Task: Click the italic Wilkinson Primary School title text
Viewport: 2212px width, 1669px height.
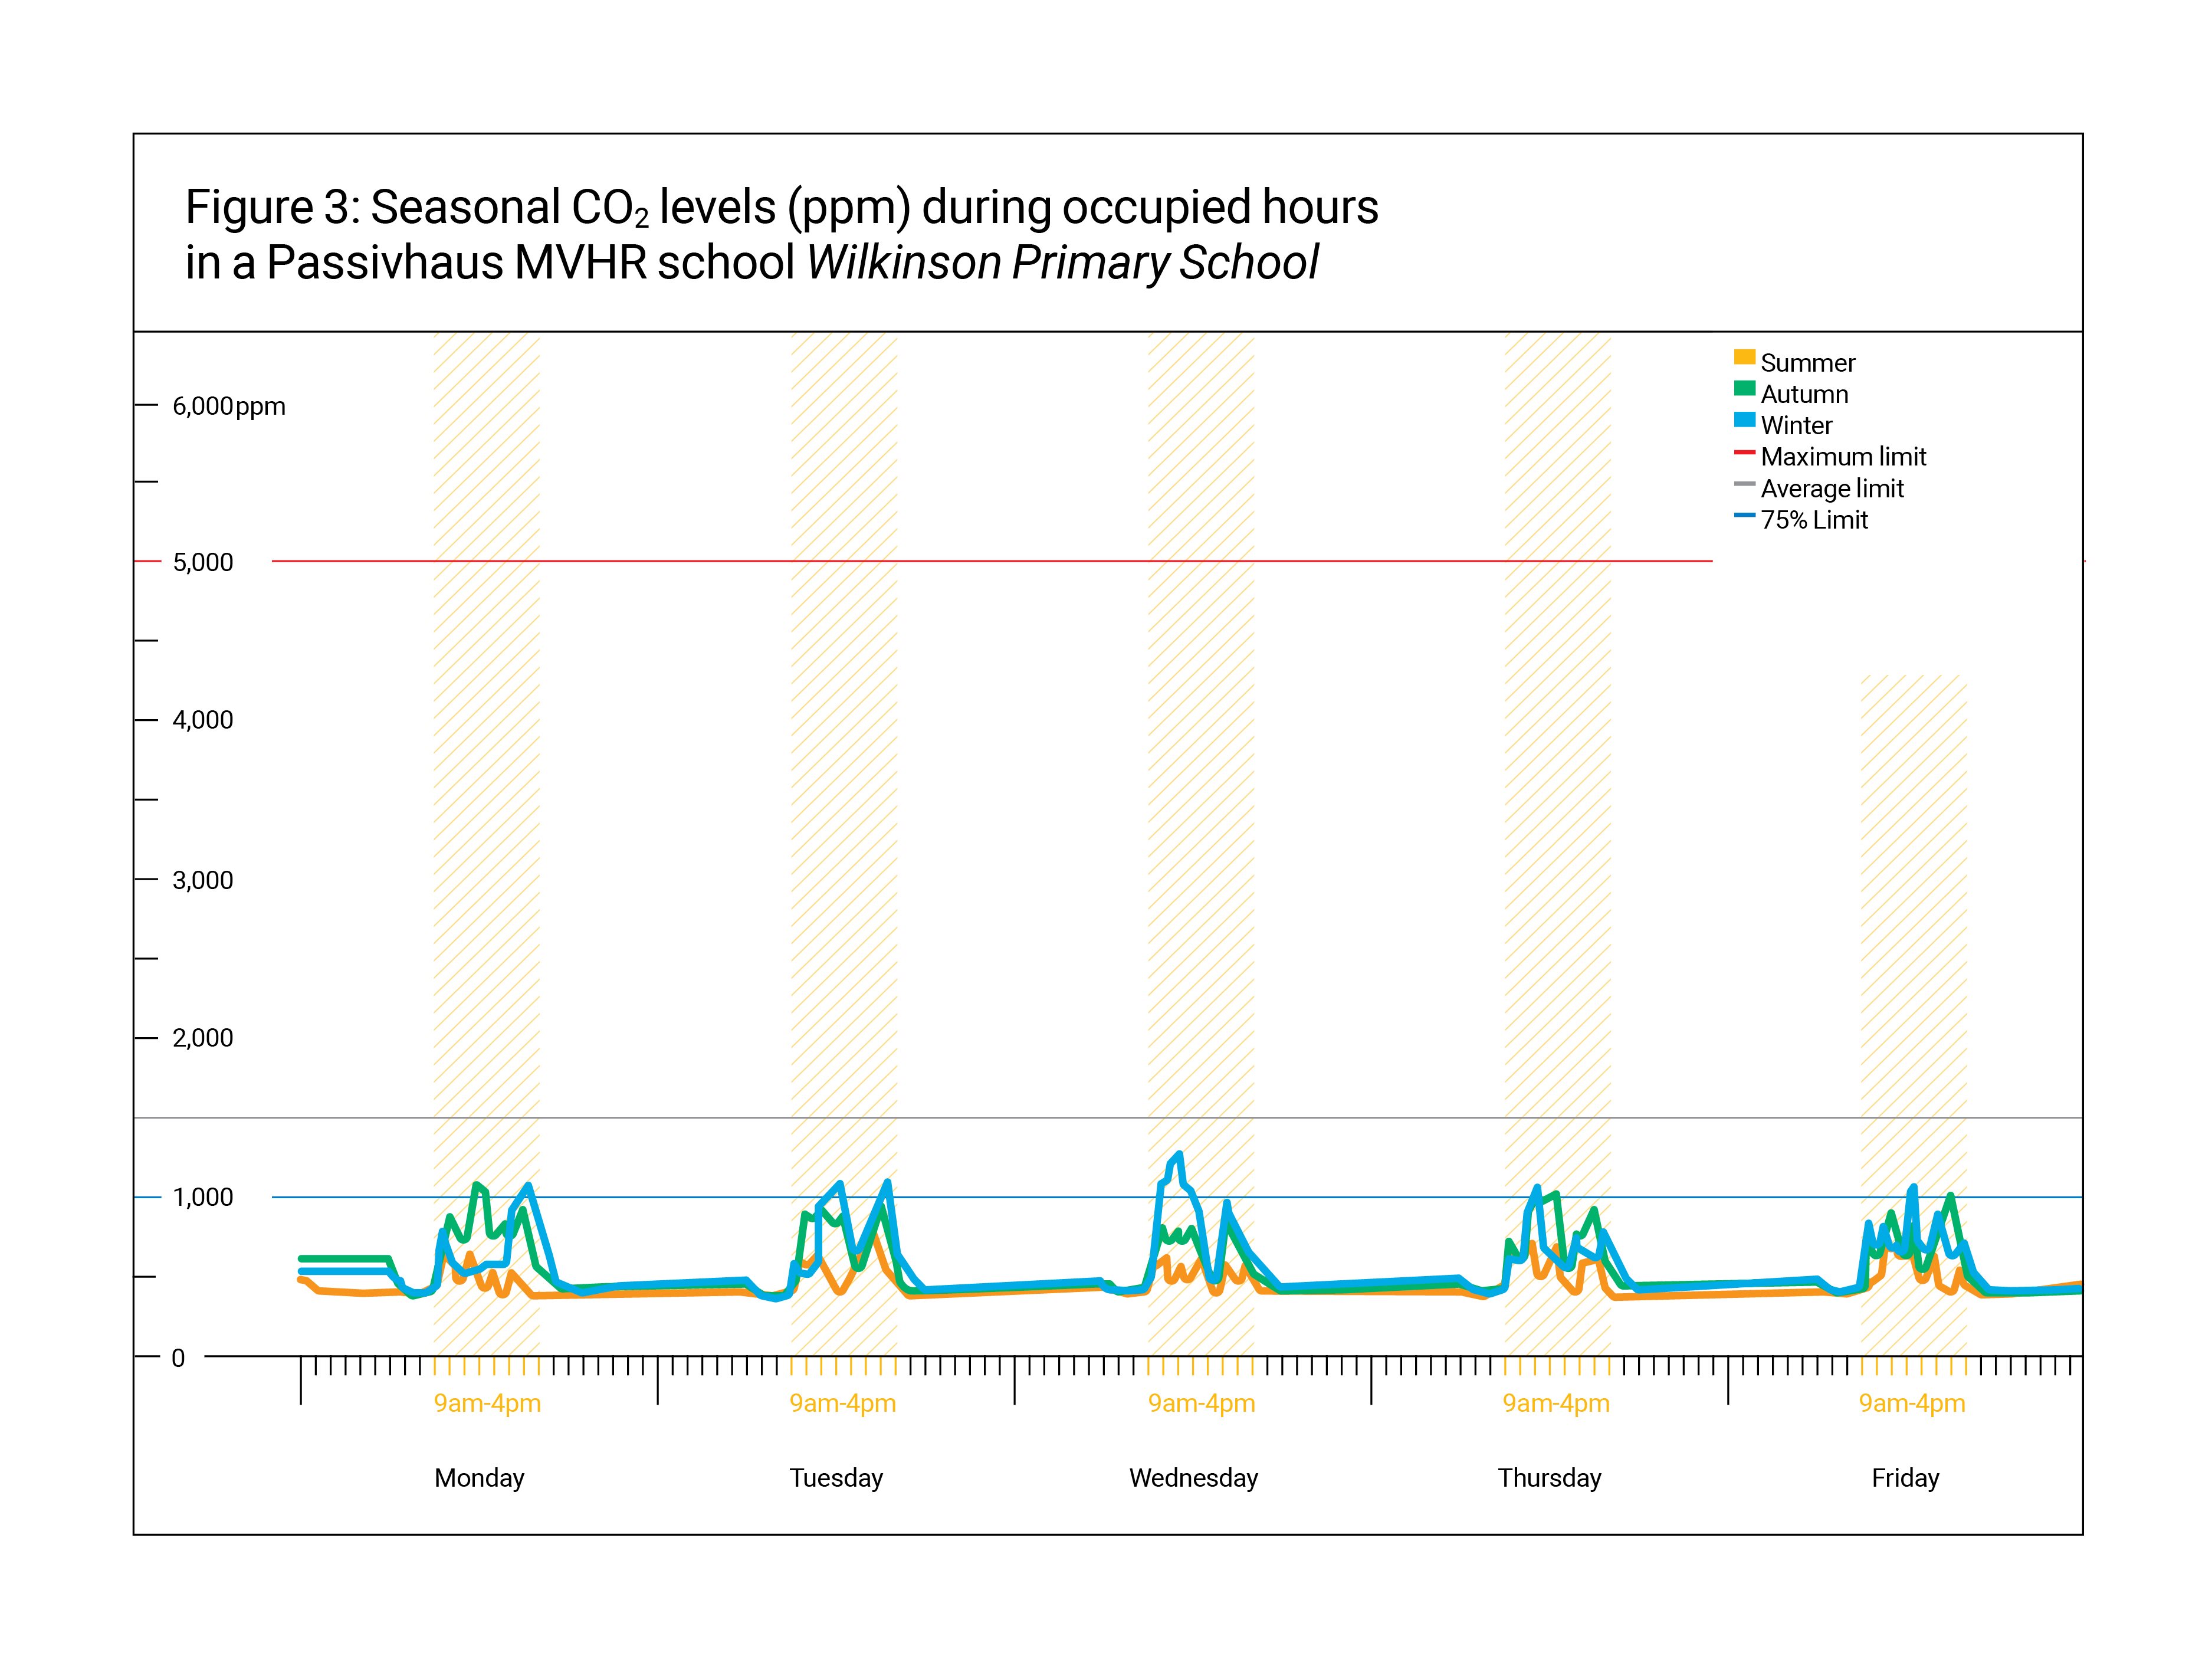Action: click(1062, 263)
